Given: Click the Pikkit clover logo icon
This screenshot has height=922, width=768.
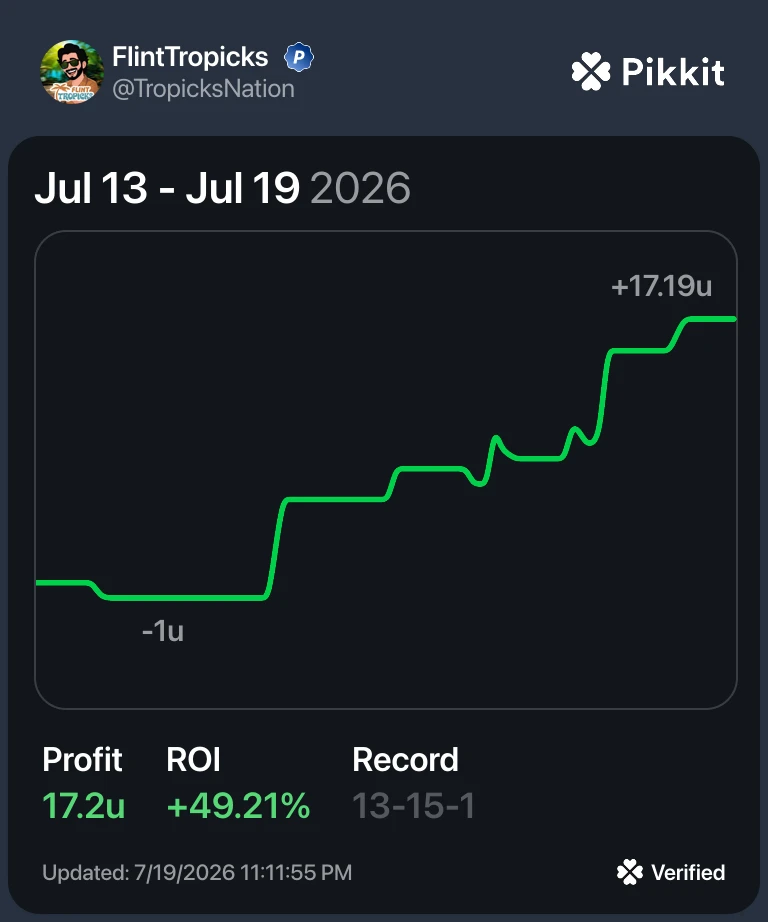Looking at the screenshot, I should [x=590, y=72].
